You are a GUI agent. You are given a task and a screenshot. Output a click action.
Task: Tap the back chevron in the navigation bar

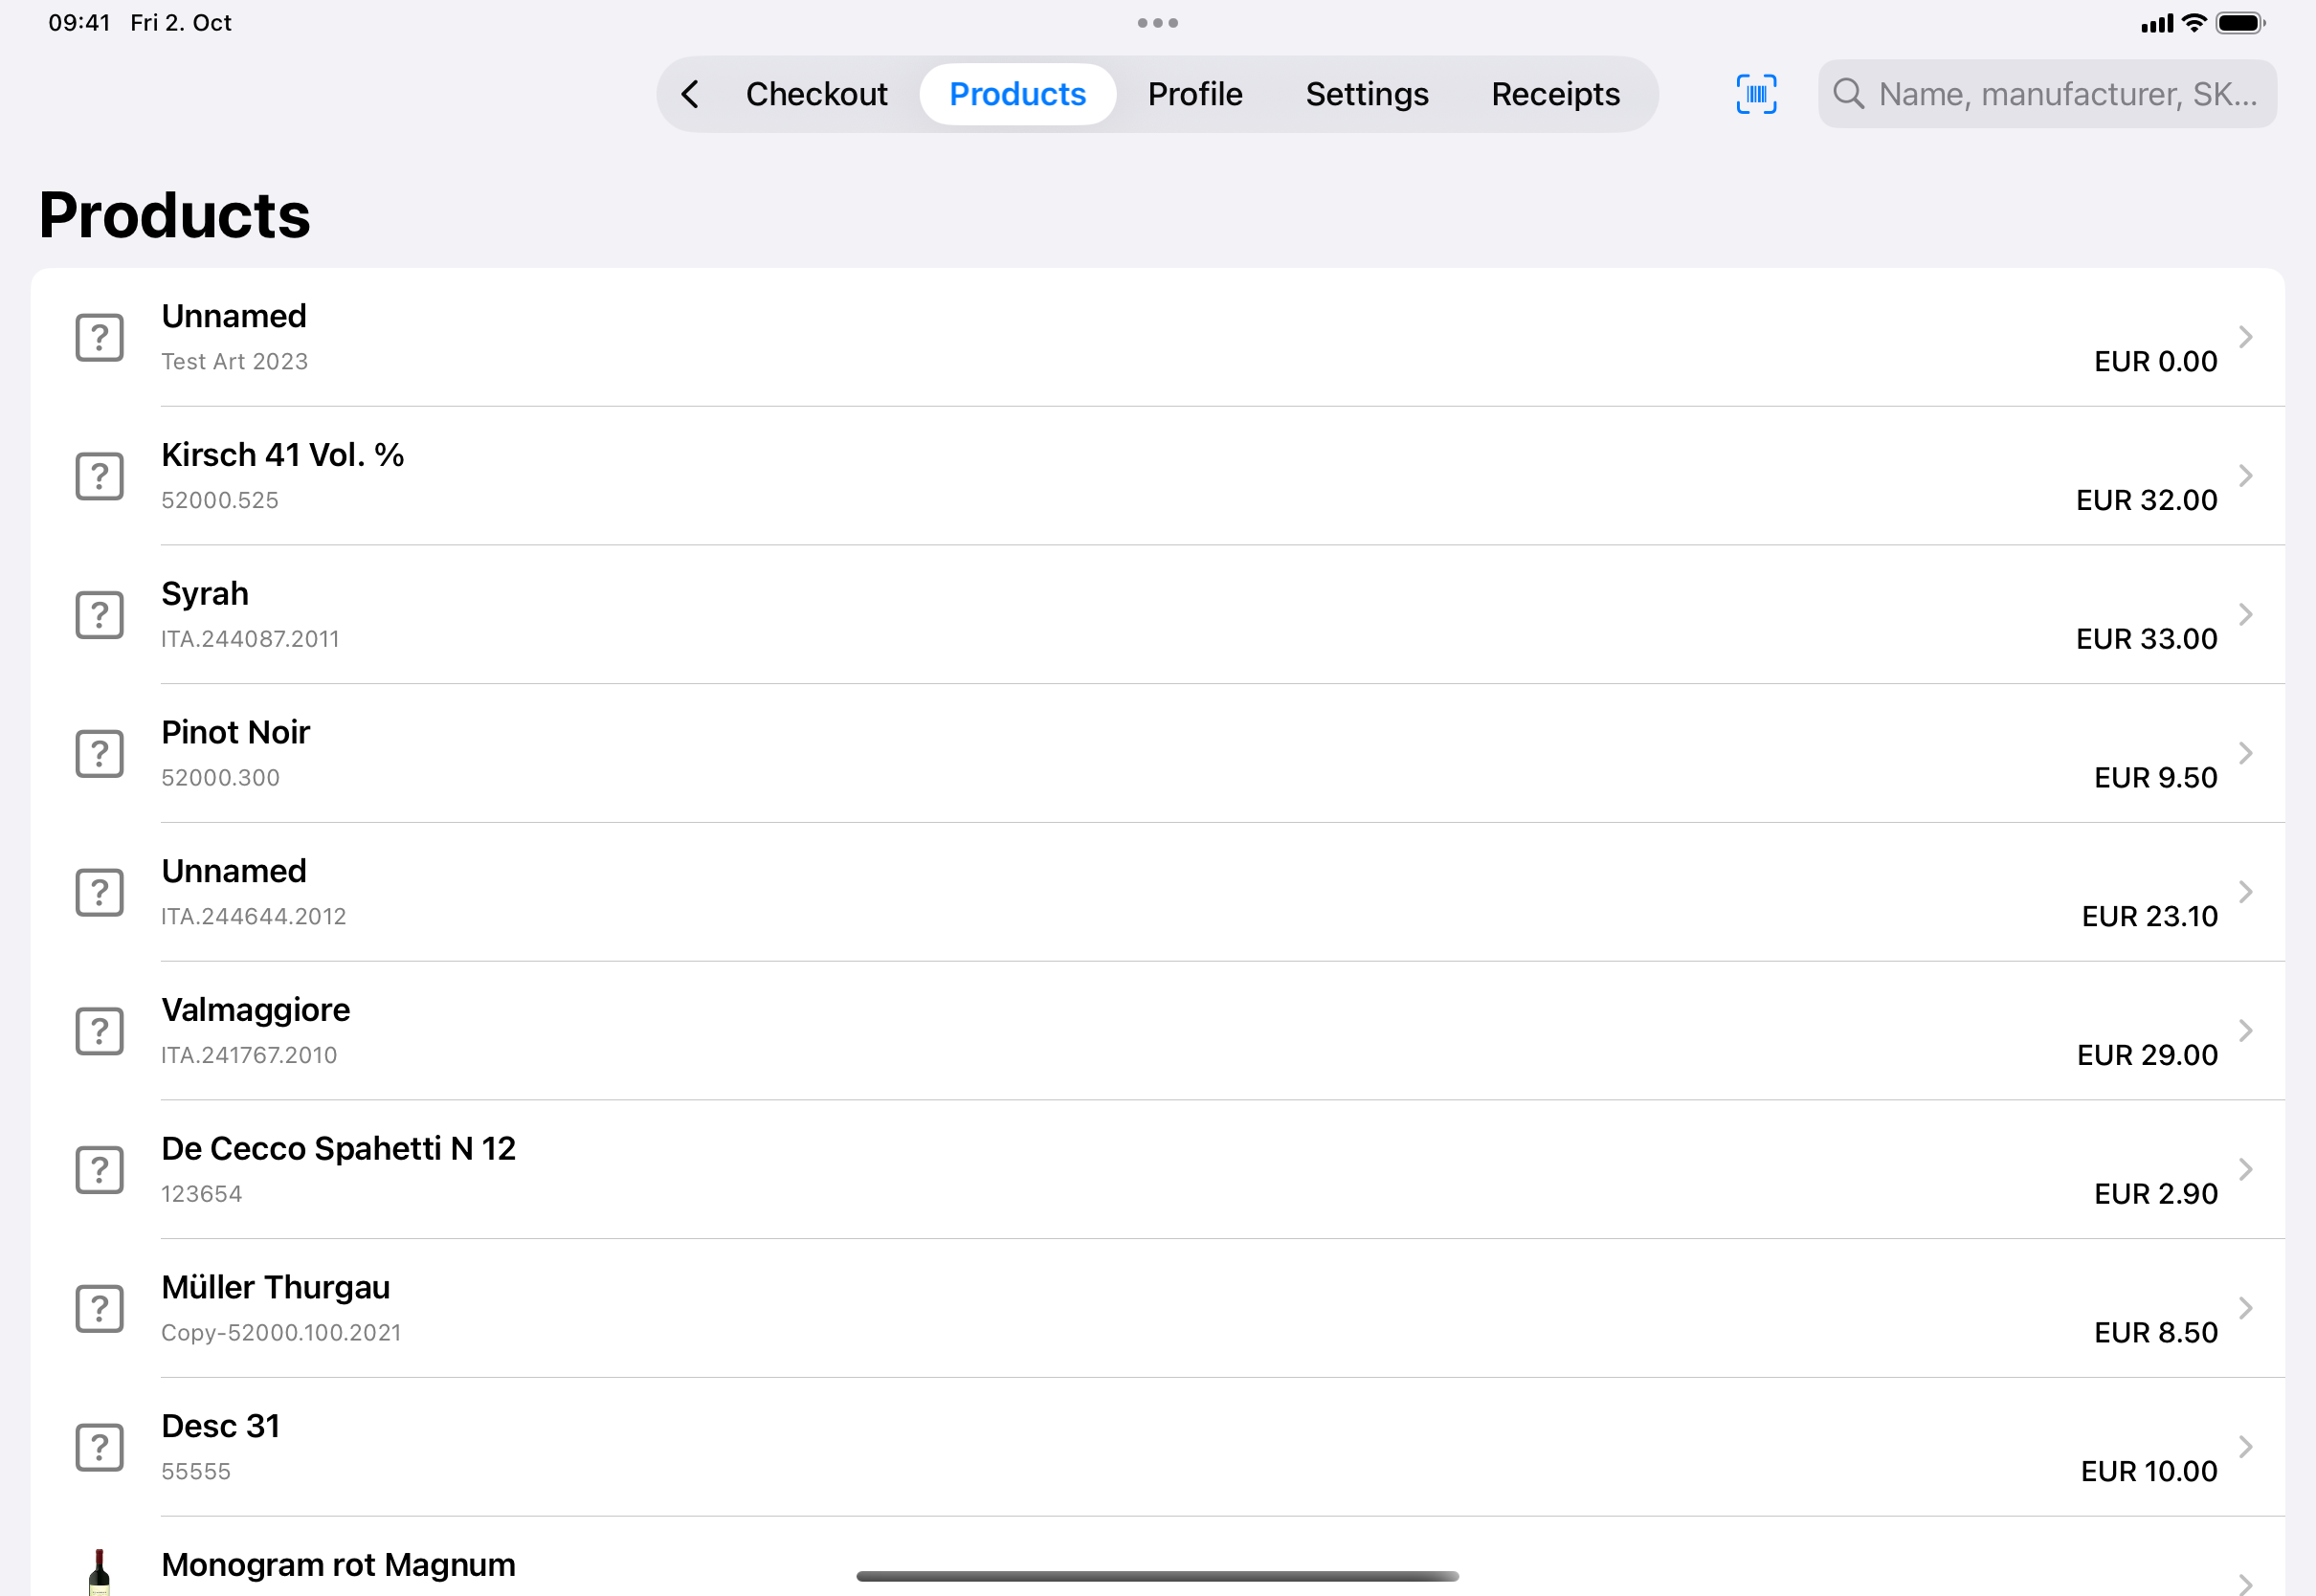point(690,94)
